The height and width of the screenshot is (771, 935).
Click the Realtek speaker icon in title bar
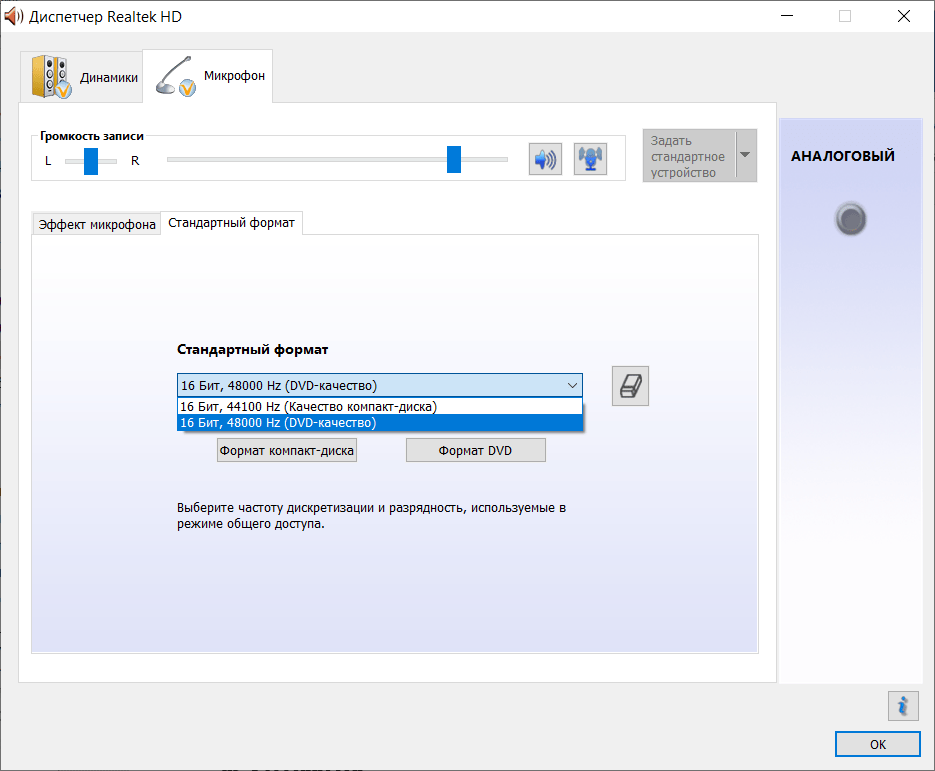(x=14, y=16)
